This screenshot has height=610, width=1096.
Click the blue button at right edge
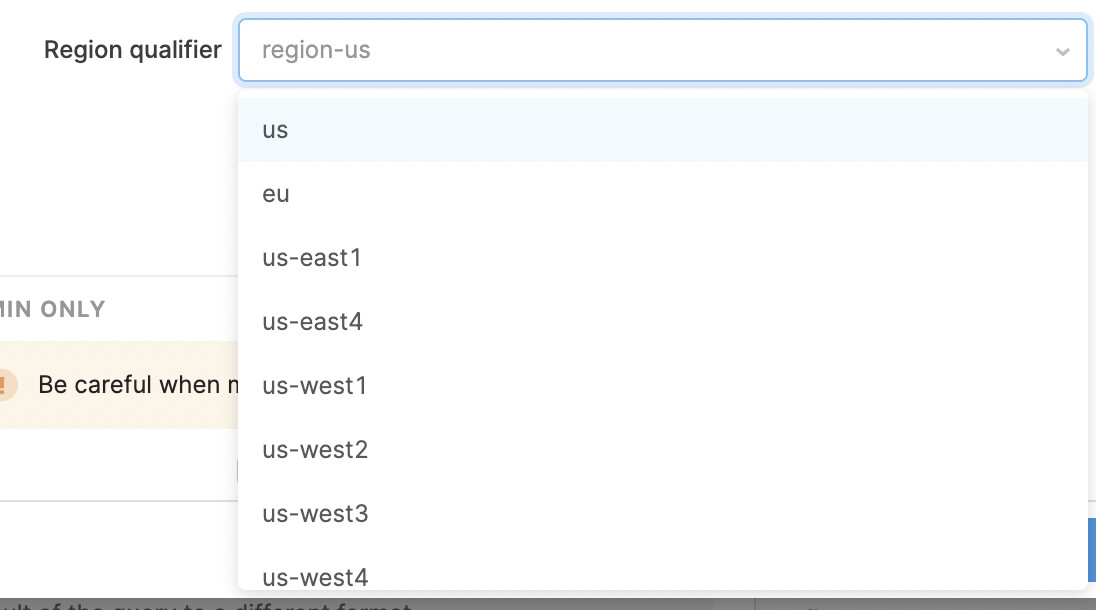1092,550
